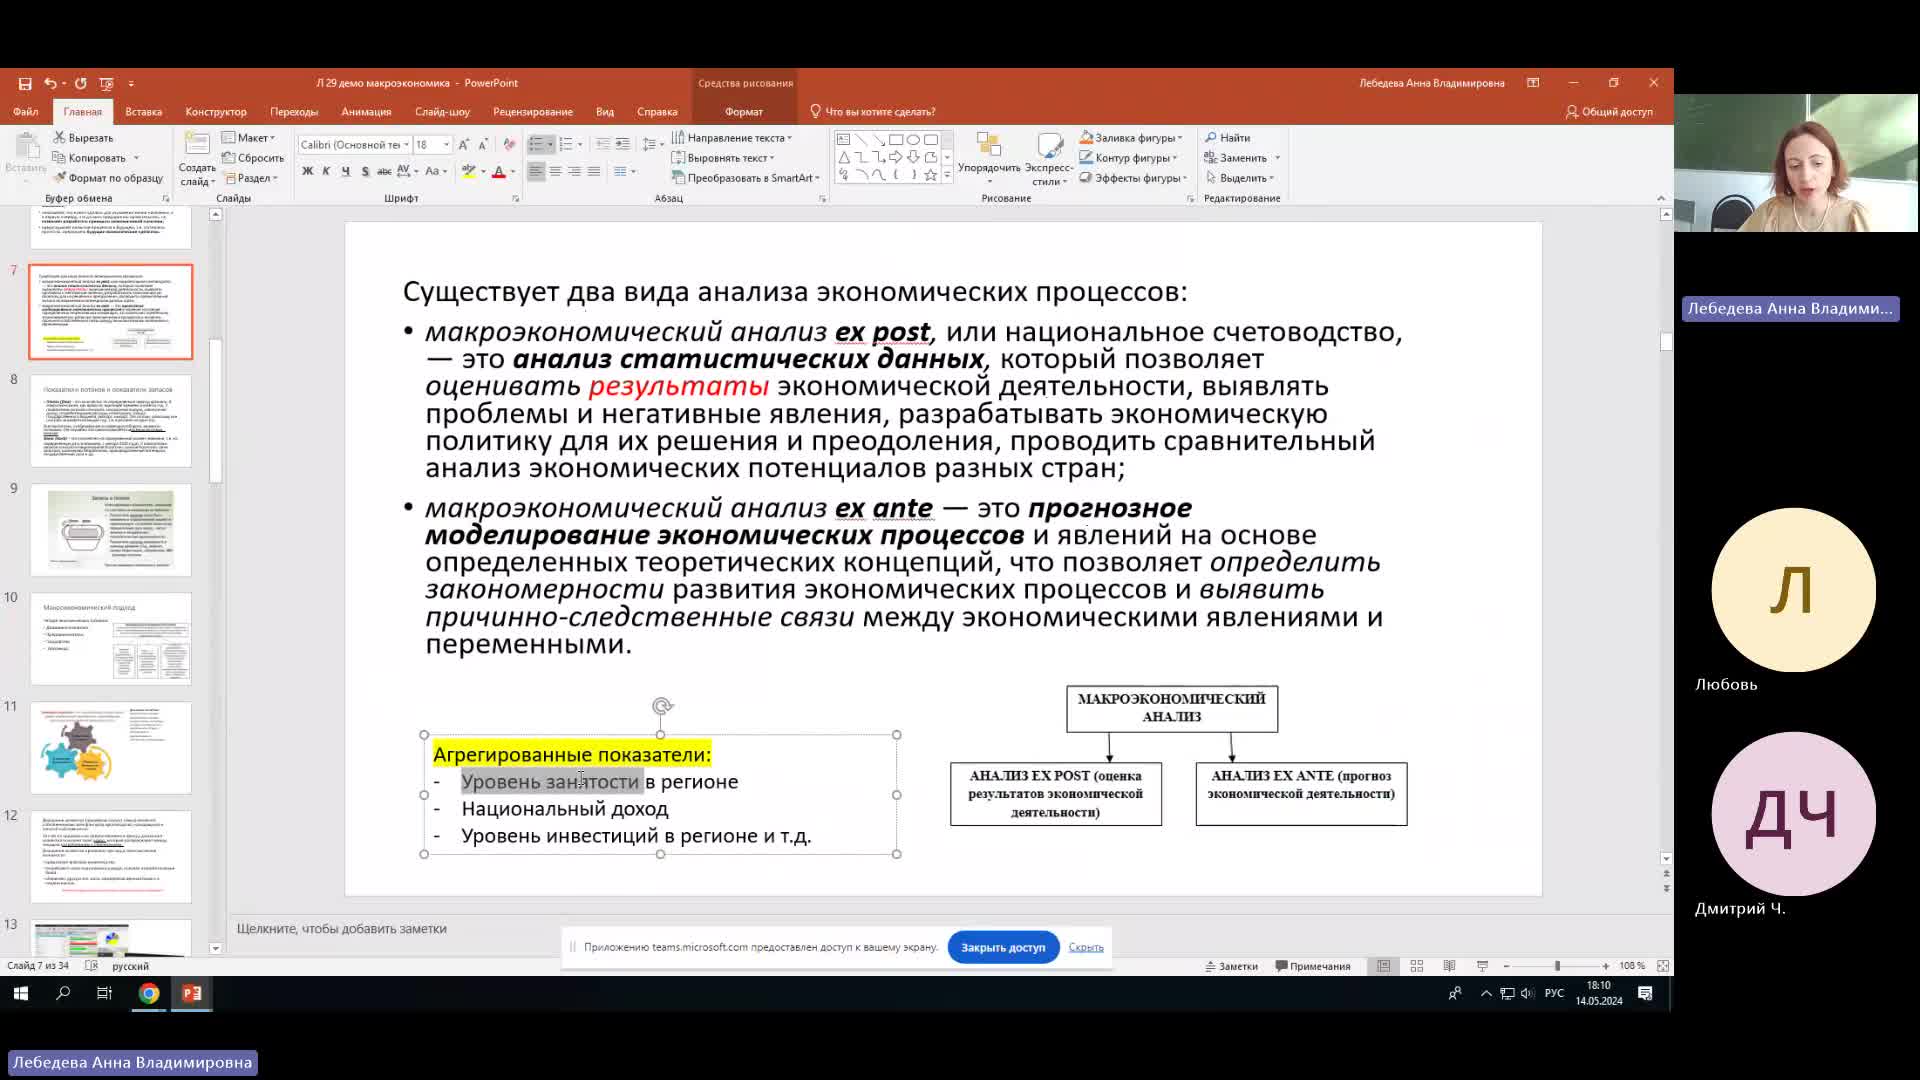This screenshot has width=1920, height=1080.
Task: Decrease font size with the A-down icon
Action: (482, 145)
